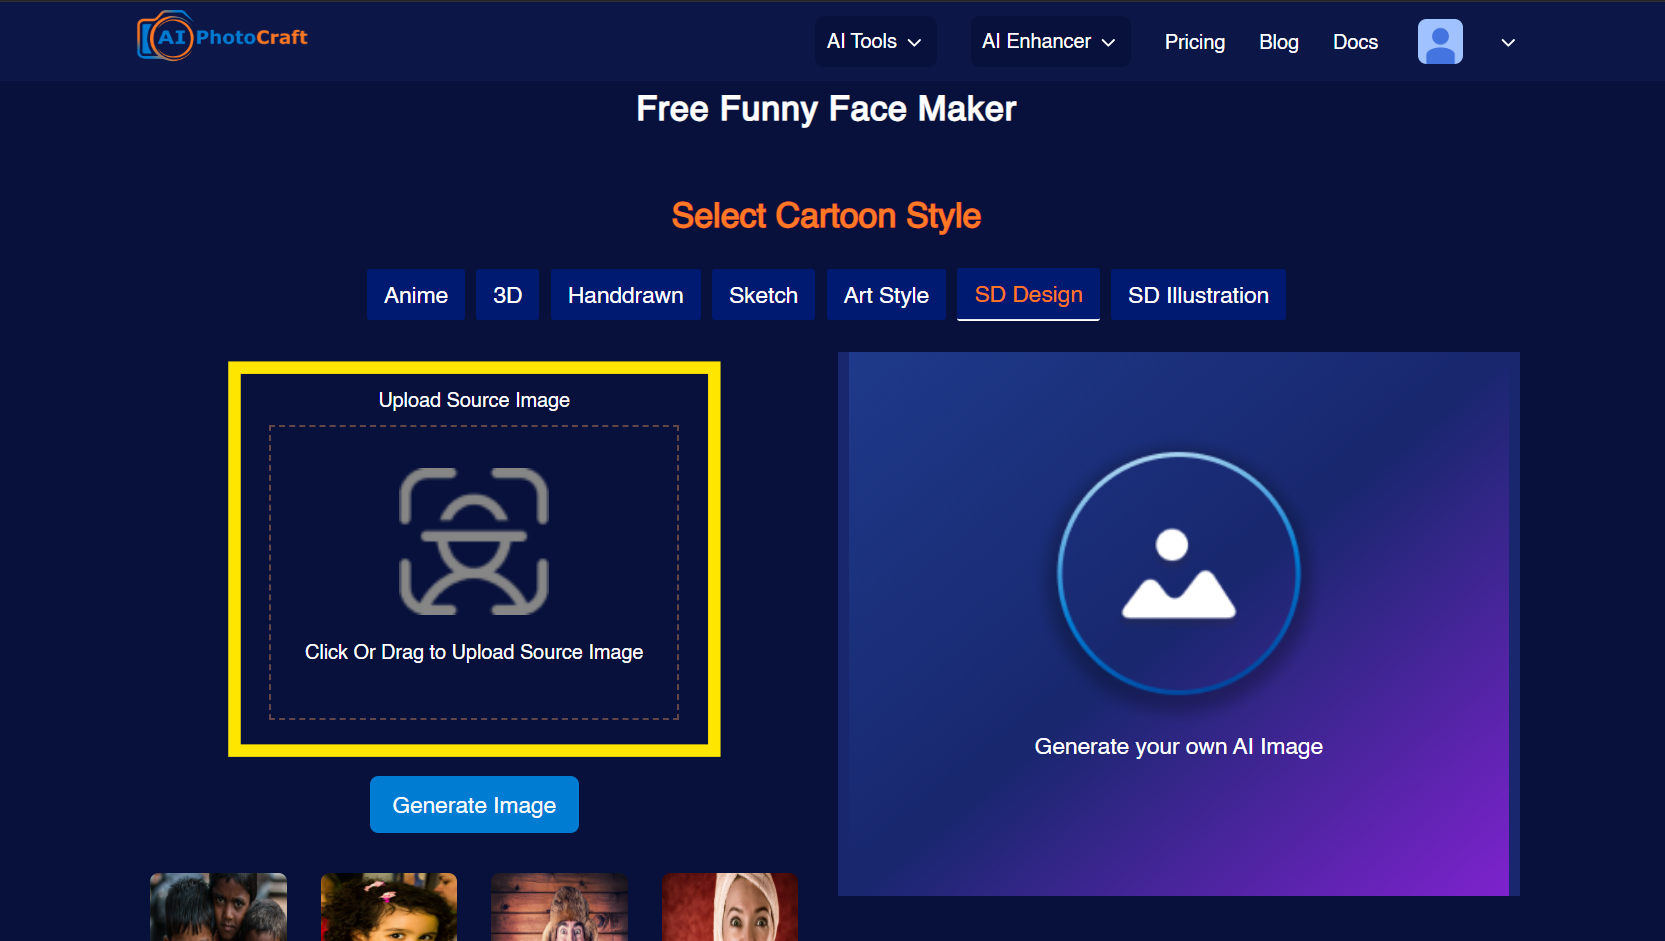Select the sample thumbnail with wooden background
Viewport: 1665px width, 941px height.
click(559, 907)
